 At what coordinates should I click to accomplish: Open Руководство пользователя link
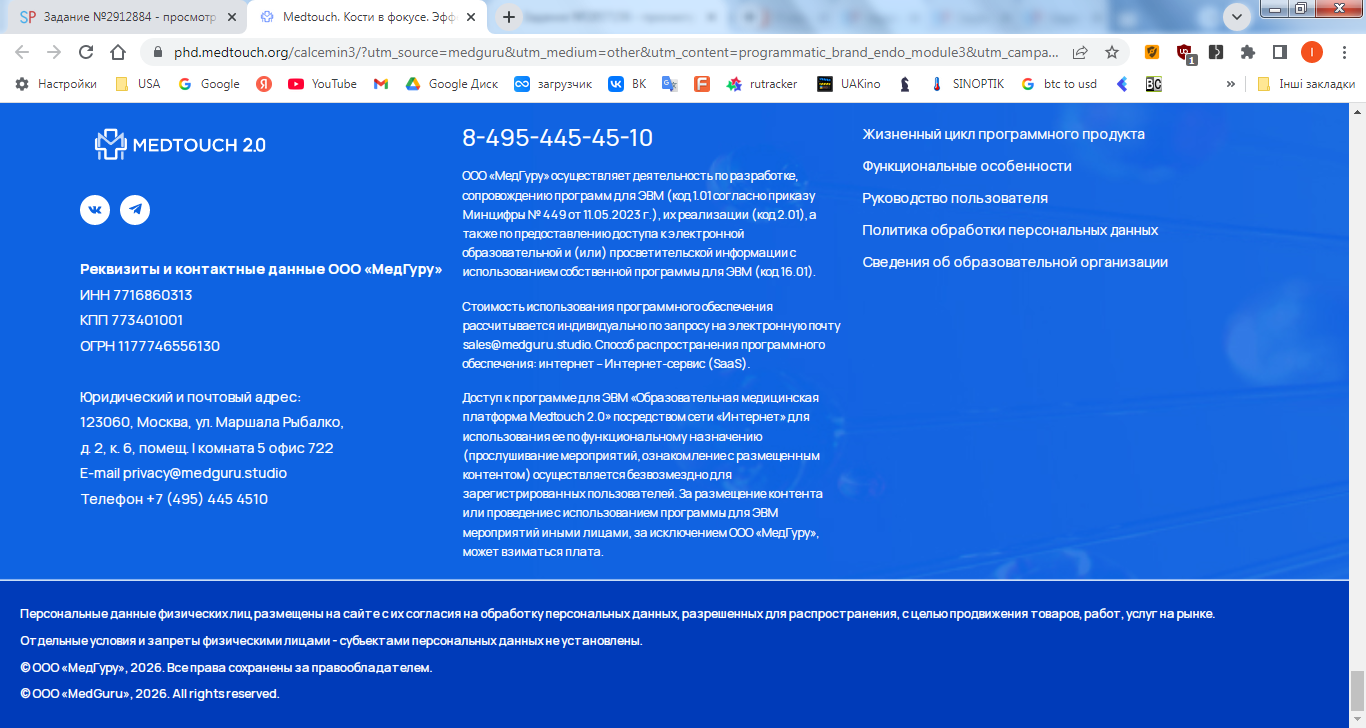[x=955, y=198]
